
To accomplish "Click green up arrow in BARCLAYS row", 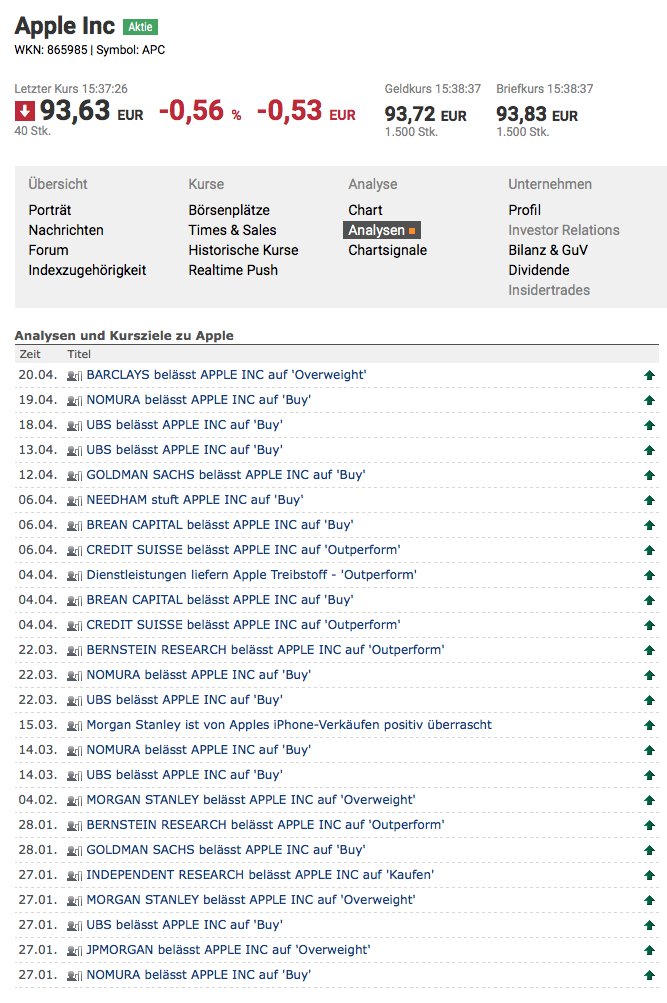I will [649, 375].
